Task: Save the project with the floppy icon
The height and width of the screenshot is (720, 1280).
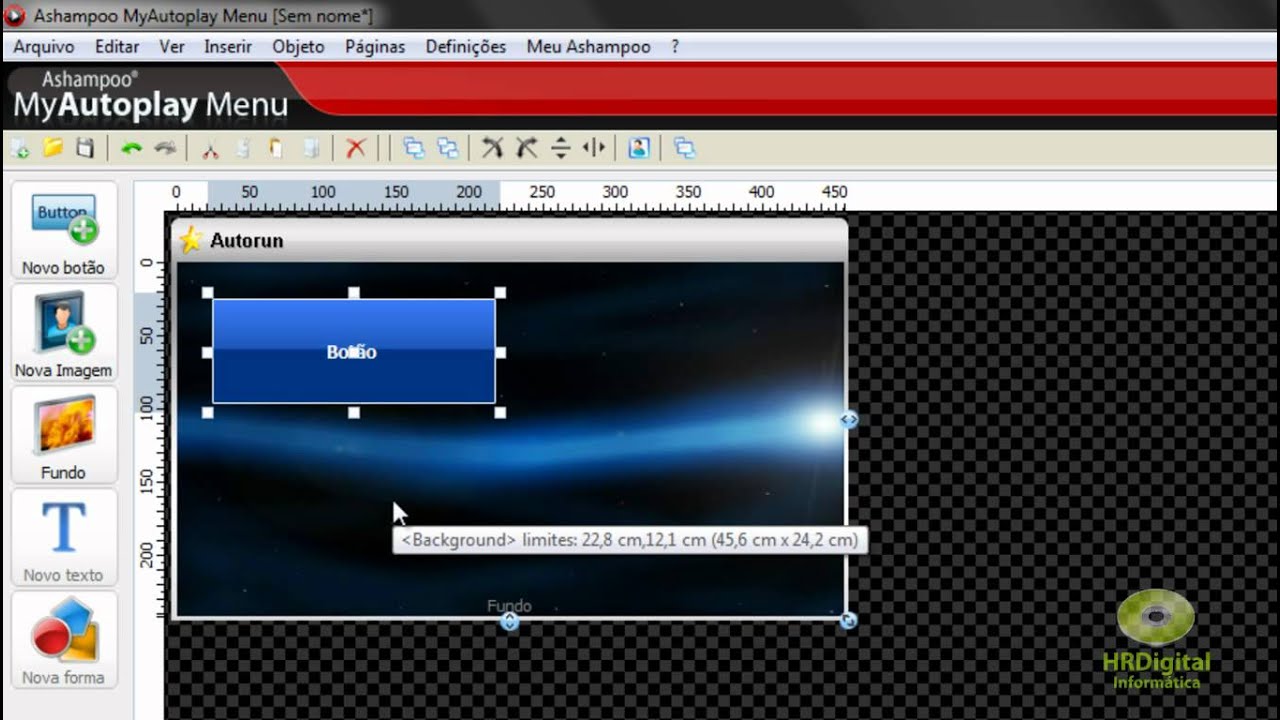Action: (x=85, y=149)
